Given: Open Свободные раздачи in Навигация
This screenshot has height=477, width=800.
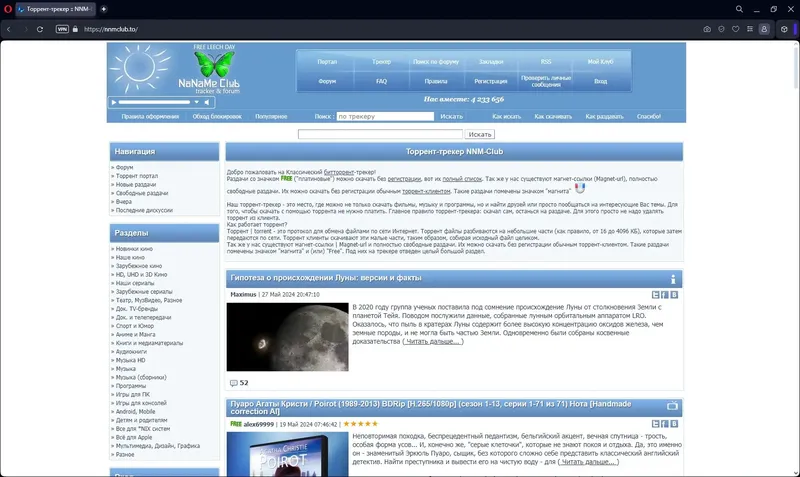Looking at the screenshot, I should (x=142, y=193).
